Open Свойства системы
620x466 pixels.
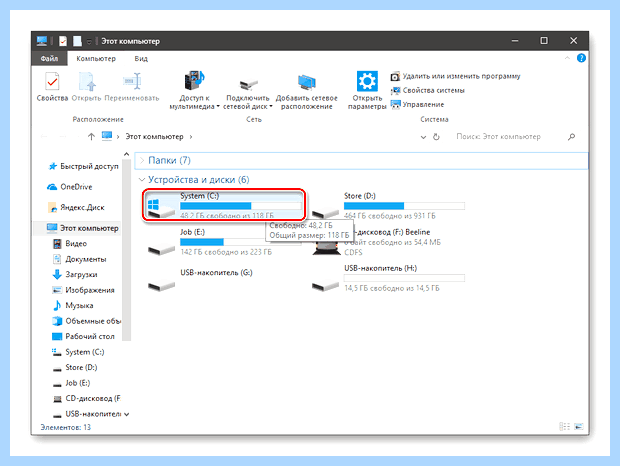click(x=427, y=91)
